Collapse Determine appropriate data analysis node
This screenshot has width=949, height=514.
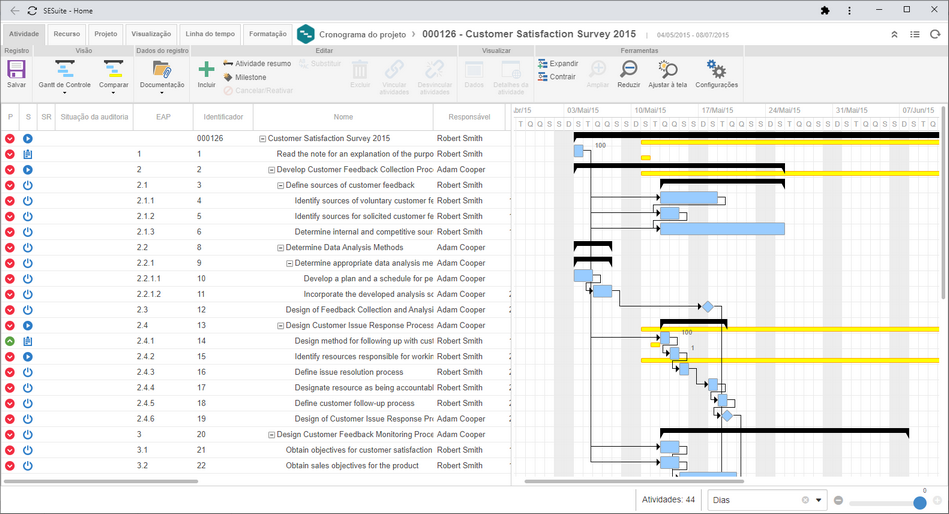pyautogui.click(x=290, y=263)
